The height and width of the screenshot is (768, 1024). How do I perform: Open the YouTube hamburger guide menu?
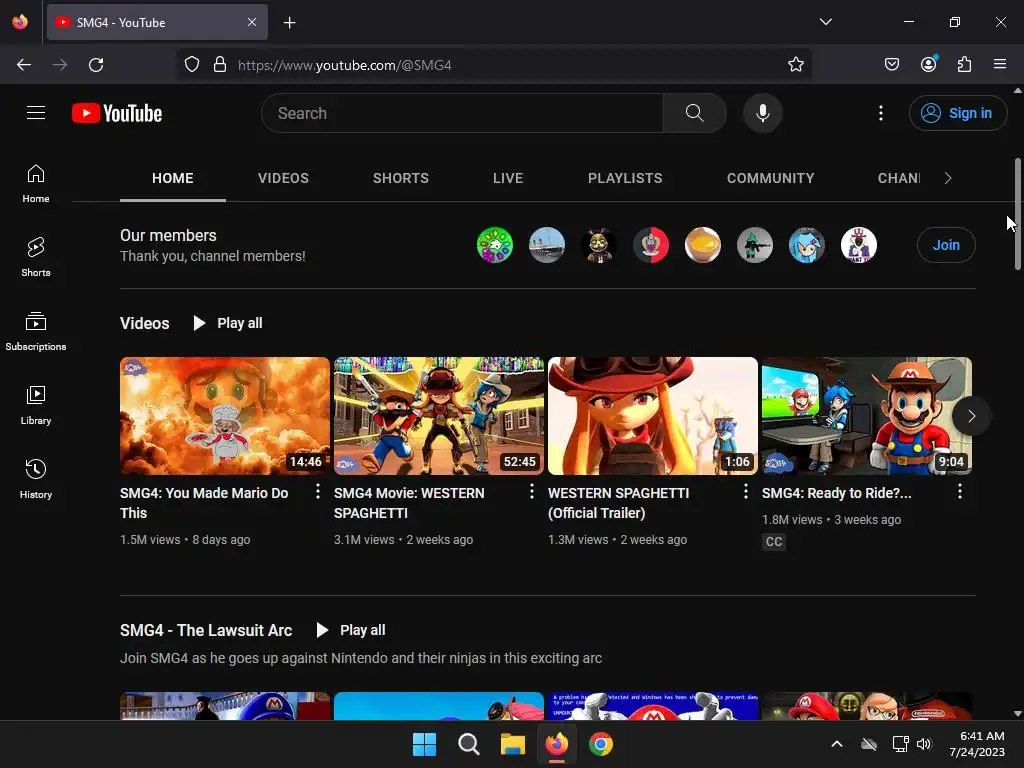36,113
